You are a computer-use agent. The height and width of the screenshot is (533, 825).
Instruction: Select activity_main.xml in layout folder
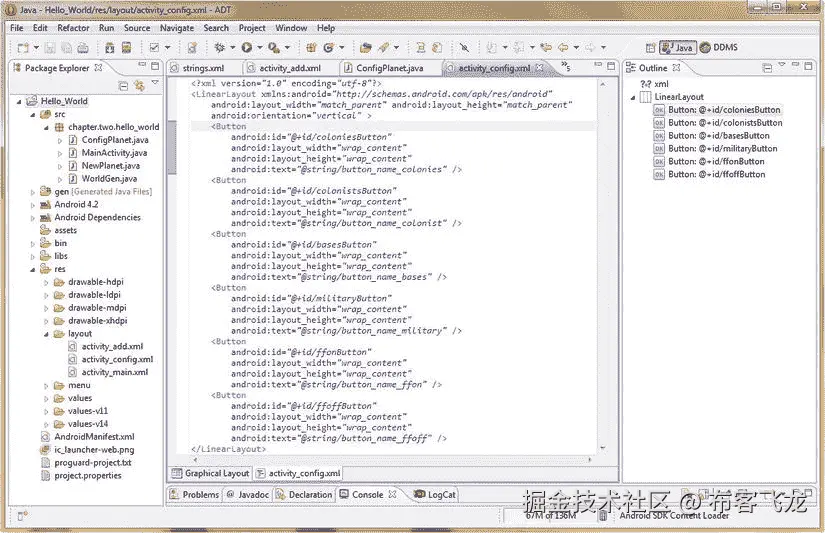[x=115, y=372]
